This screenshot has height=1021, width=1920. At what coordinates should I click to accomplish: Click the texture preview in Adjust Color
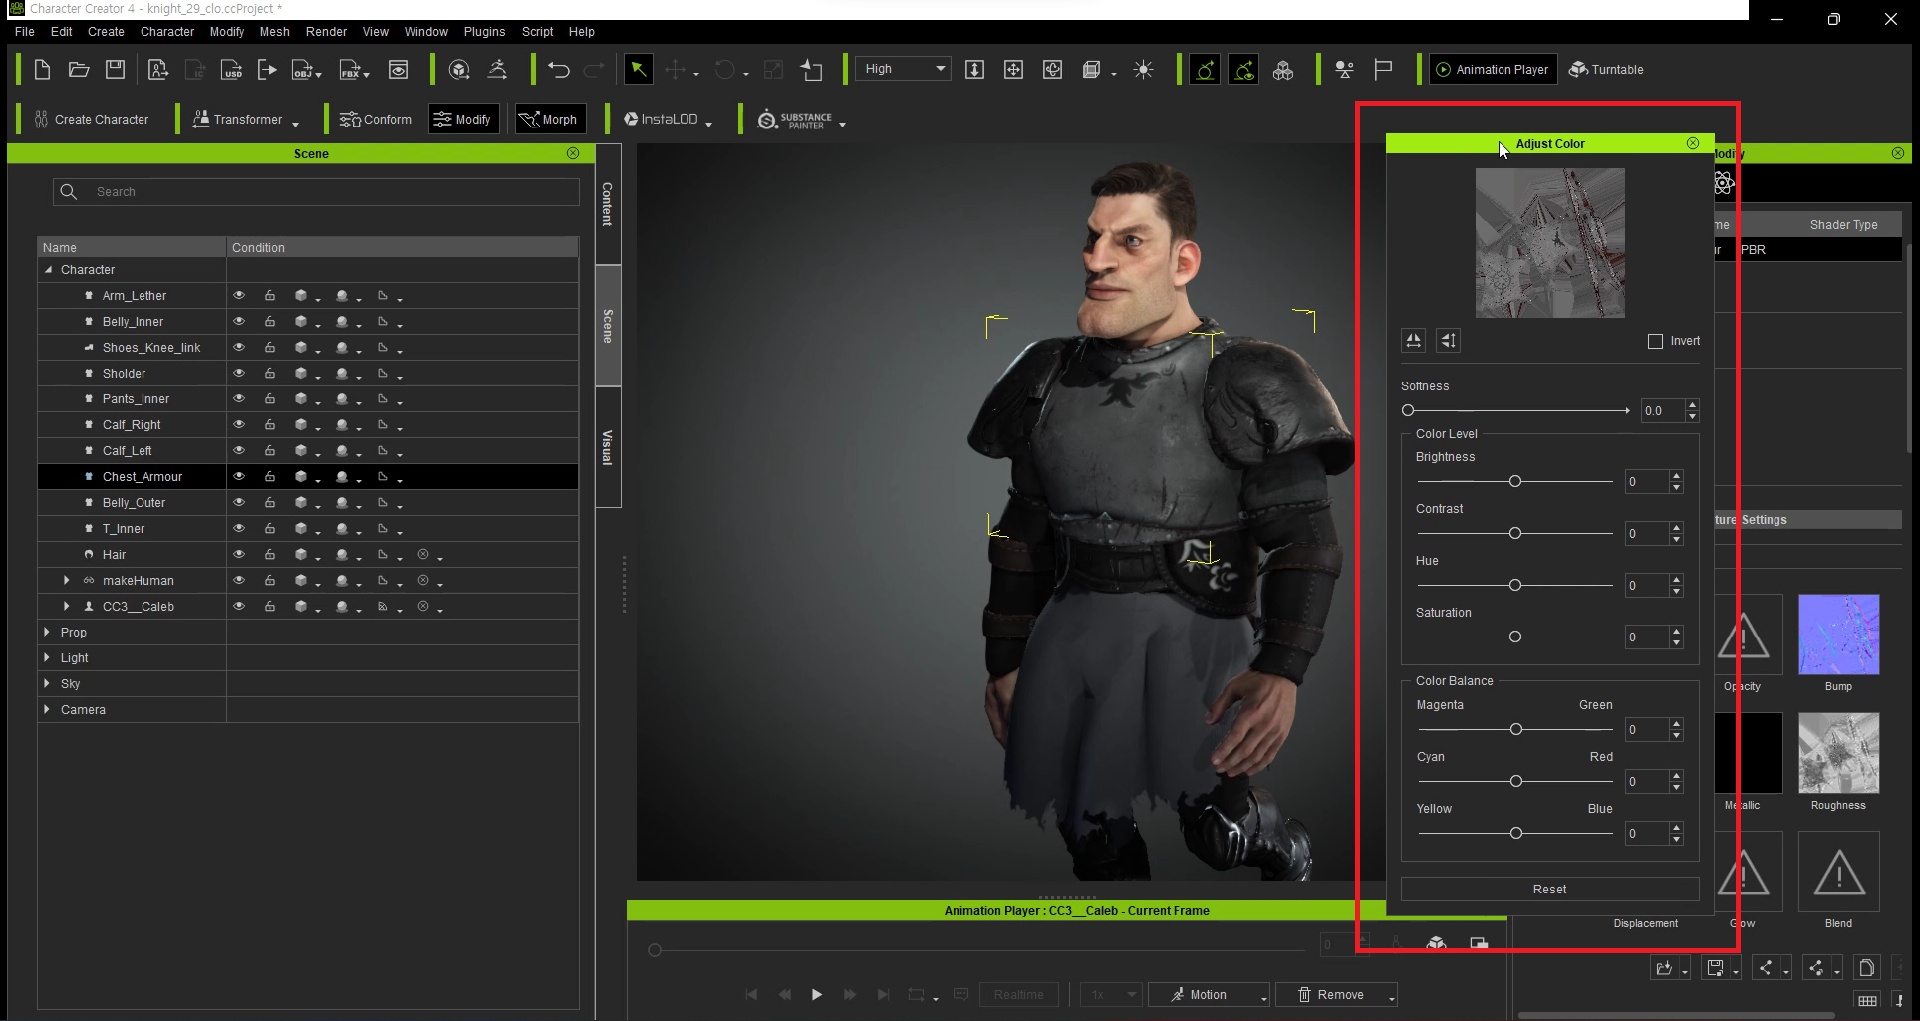coord(1550,243)
